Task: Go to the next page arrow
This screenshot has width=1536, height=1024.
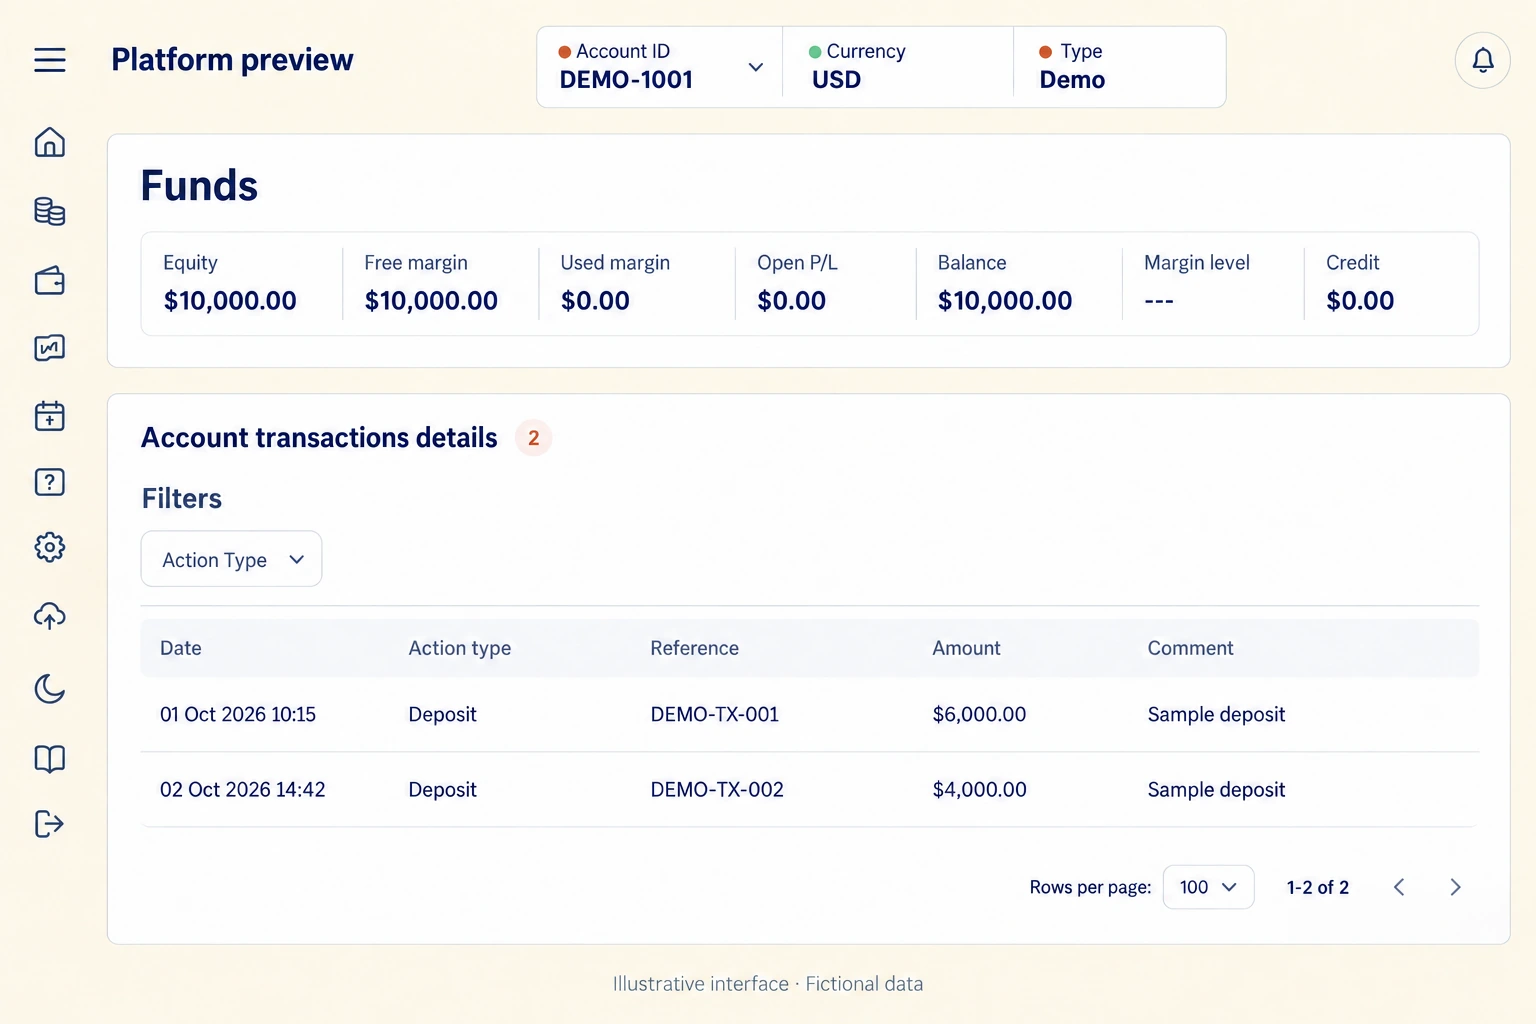Action: coord(1455,887)
